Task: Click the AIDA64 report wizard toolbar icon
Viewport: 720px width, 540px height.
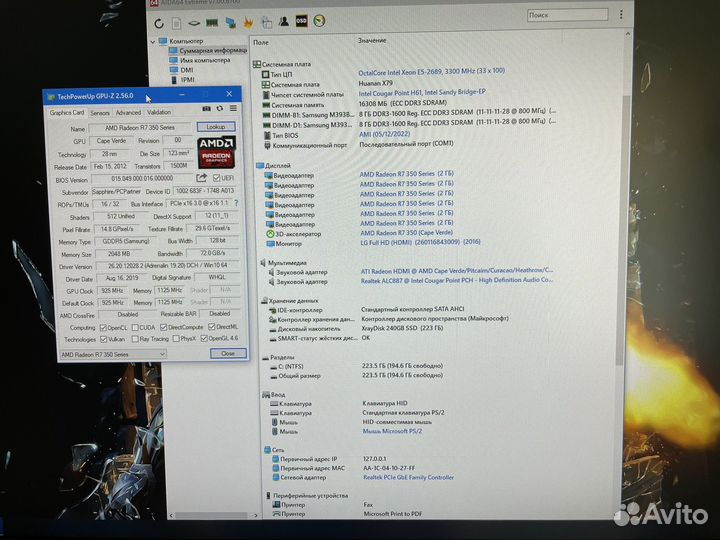Action: pyautogui.click(x=266, y=22)
